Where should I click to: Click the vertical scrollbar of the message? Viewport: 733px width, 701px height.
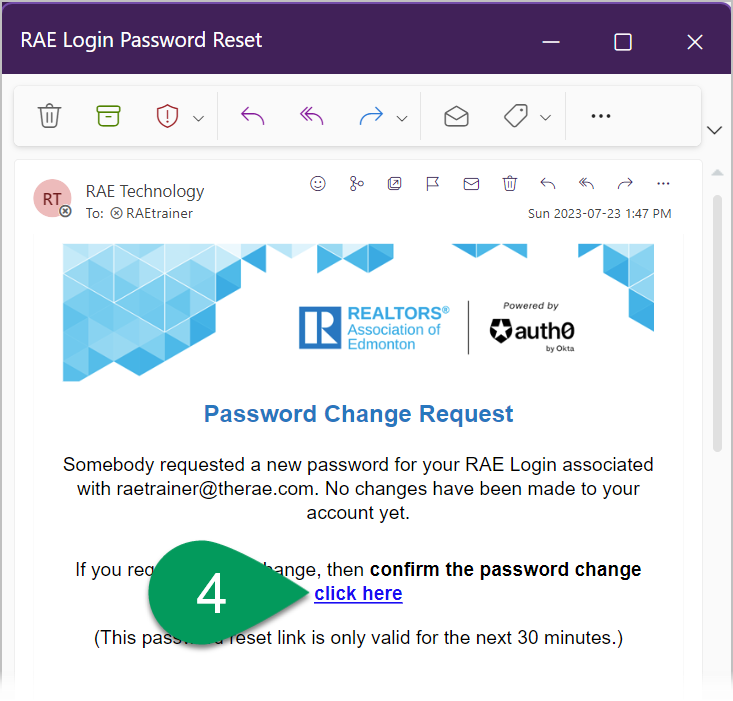coord(716,320)
